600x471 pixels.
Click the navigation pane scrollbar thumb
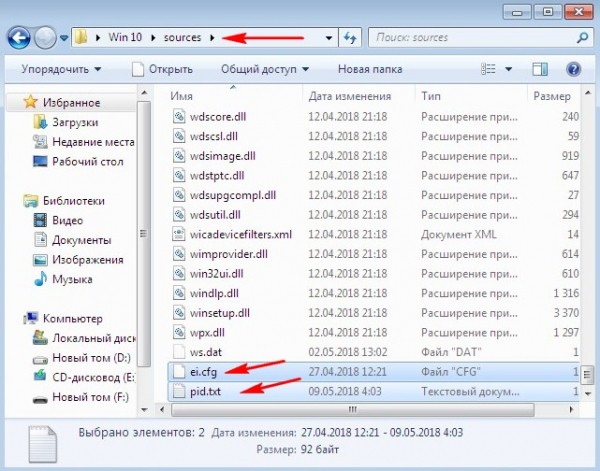[144, 233]
